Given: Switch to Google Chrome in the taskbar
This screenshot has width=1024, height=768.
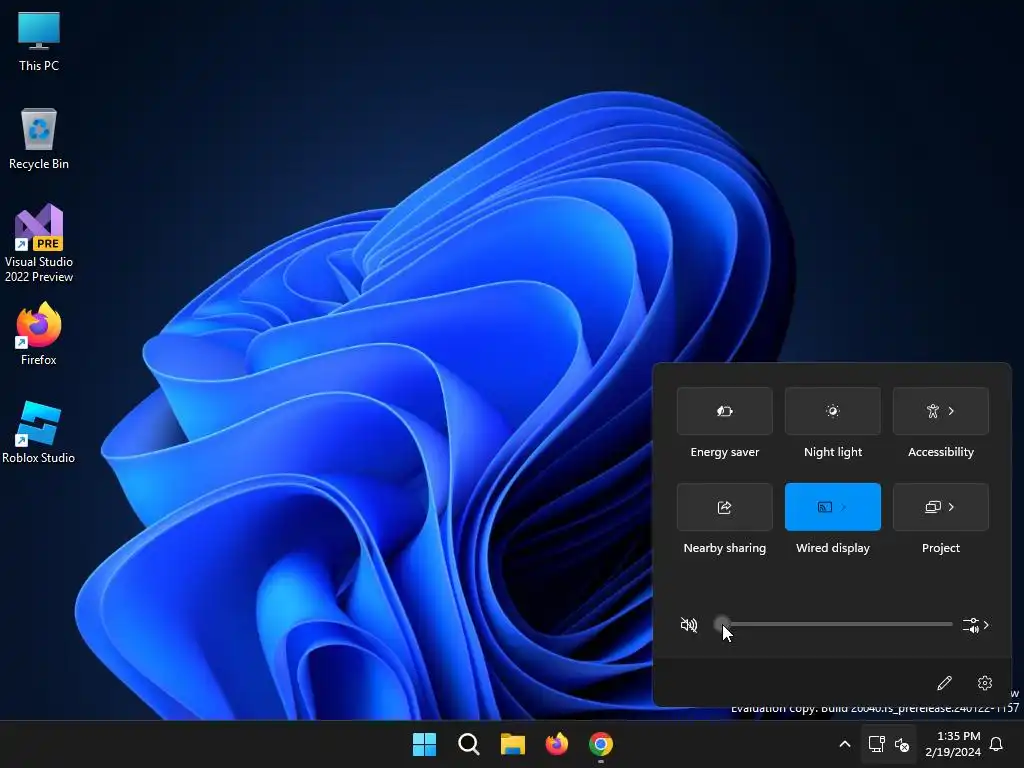Looking at the screenshot, I should (x=601, y=744).
